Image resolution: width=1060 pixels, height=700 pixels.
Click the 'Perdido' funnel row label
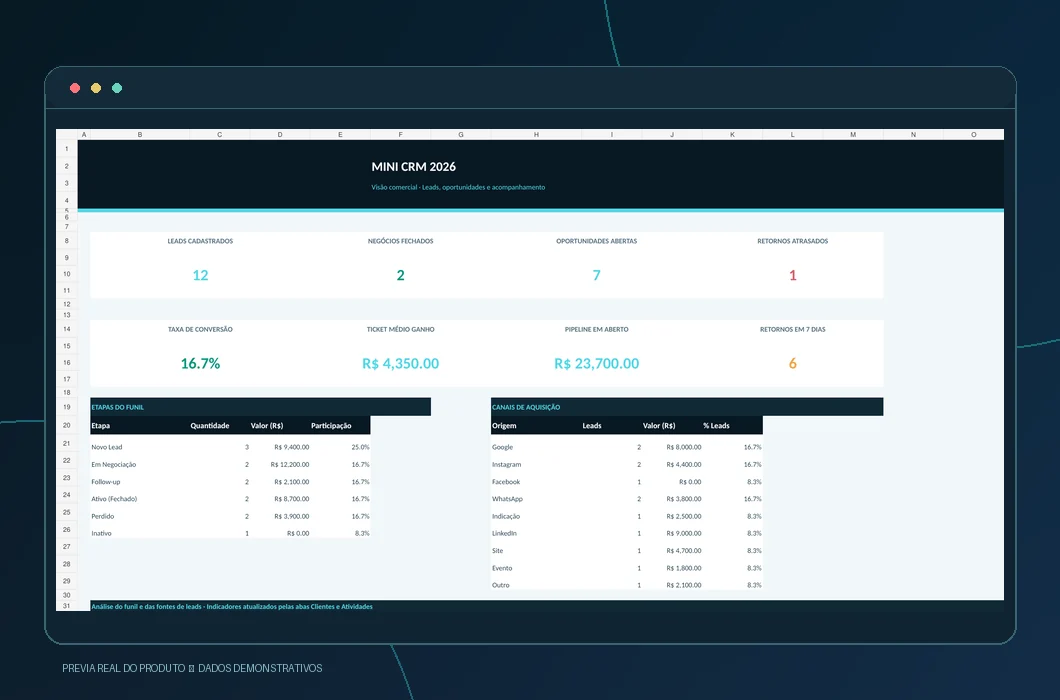pos(103,516)
